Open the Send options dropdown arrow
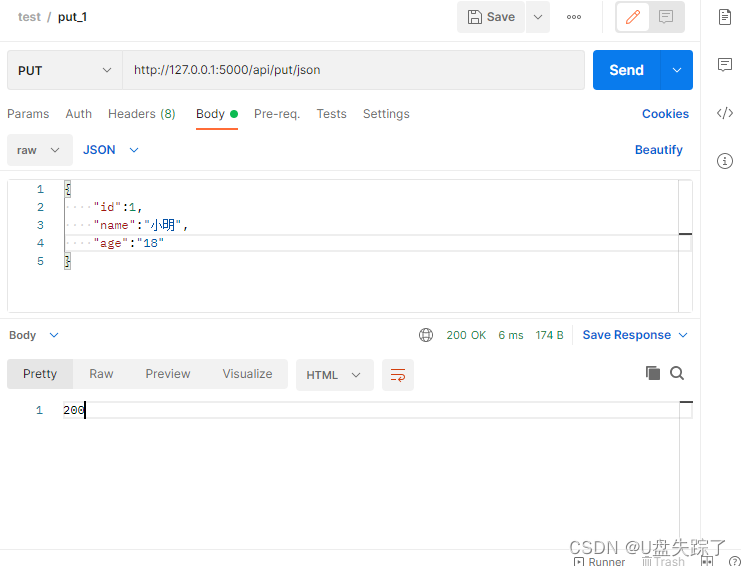Screen dimensions: 741x566 pyautogui.click(x=677, y=70)
